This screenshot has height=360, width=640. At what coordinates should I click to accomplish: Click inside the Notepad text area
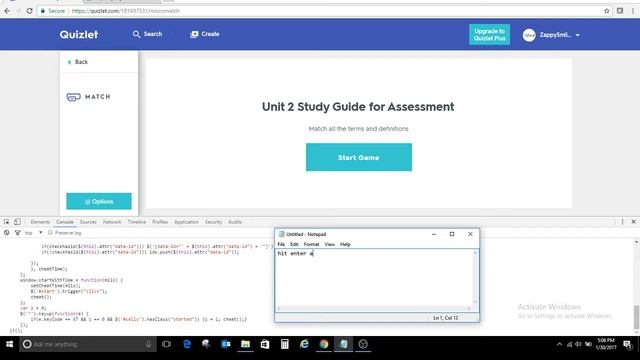(374, 278)
